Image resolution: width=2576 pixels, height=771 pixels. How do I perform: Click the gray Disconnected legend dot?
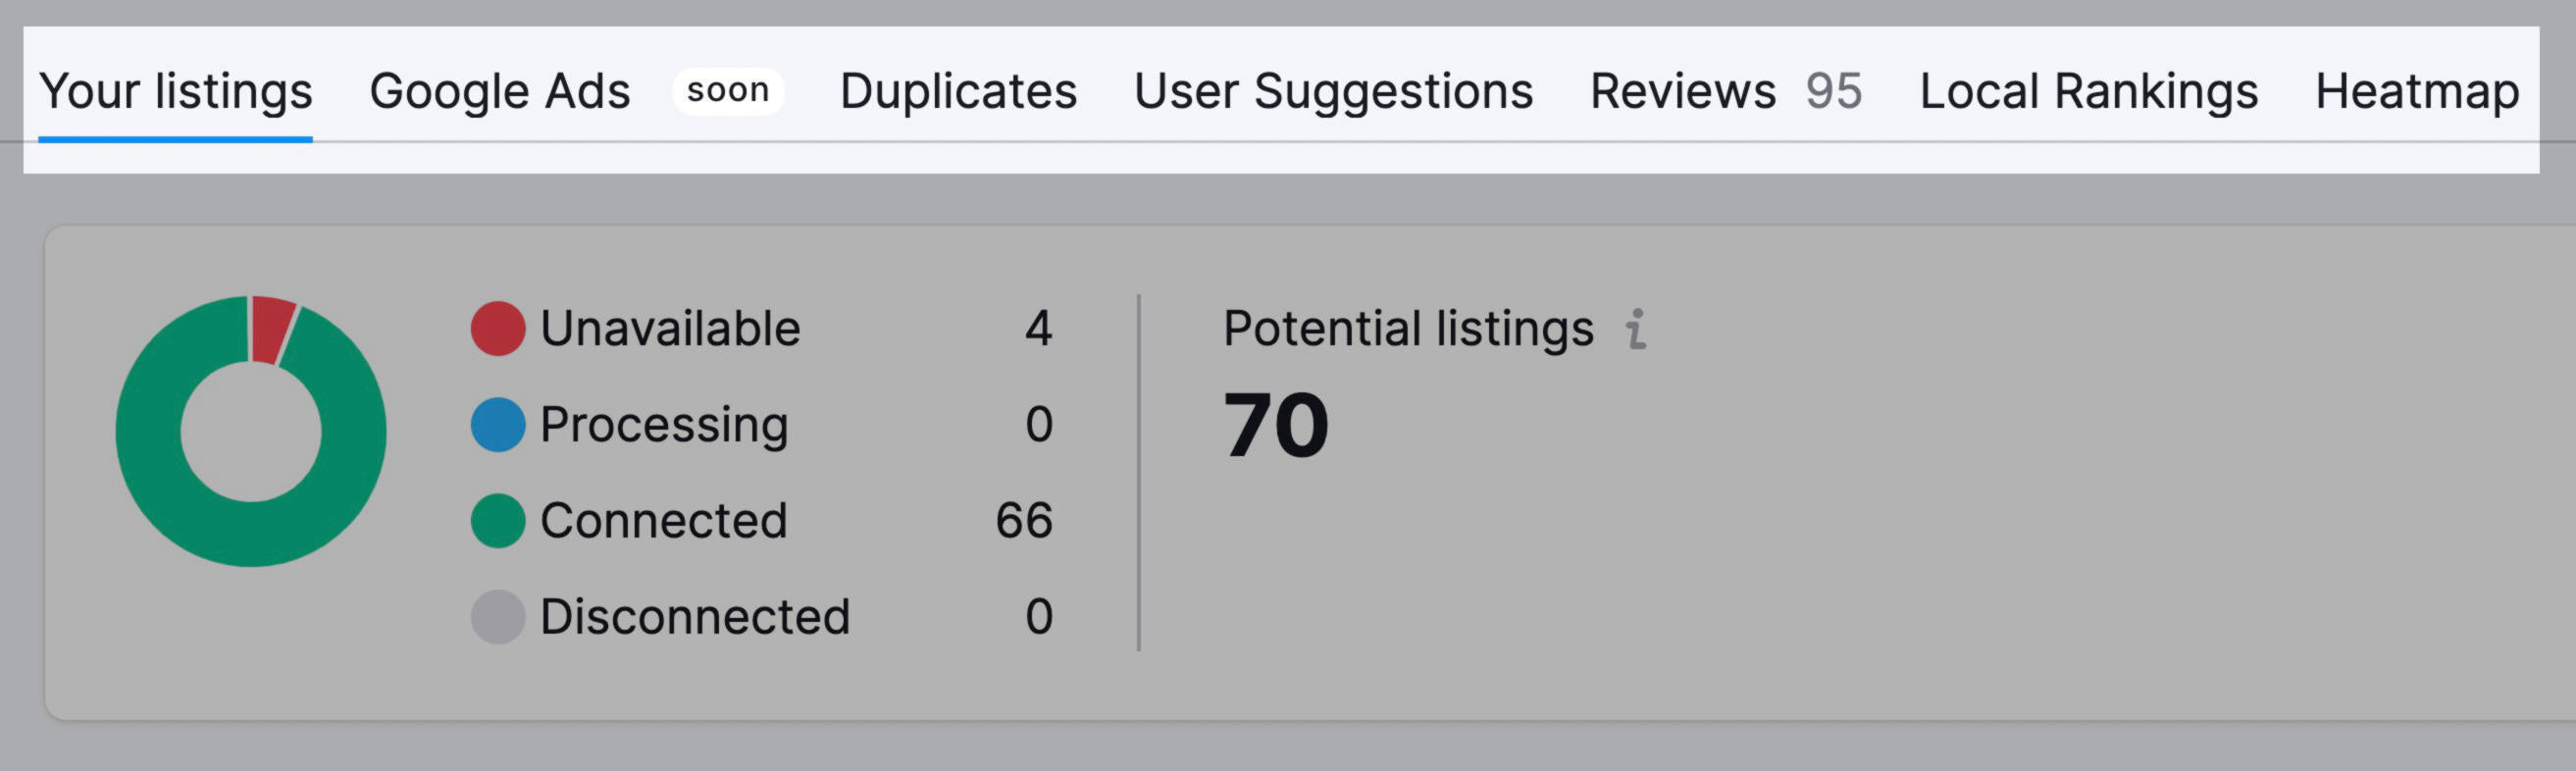(x=497, y=617)
